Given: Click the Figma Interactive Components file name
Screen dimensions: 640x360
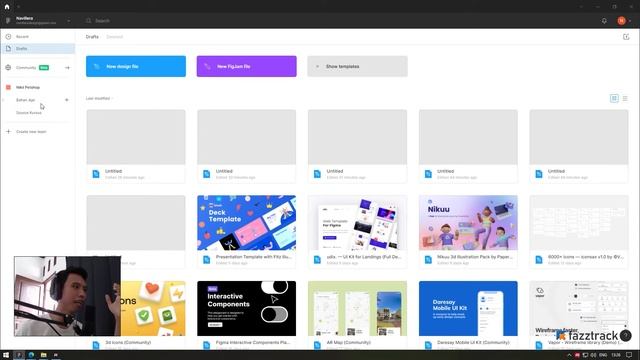Looking at the screenshot, I should point(253,343).
